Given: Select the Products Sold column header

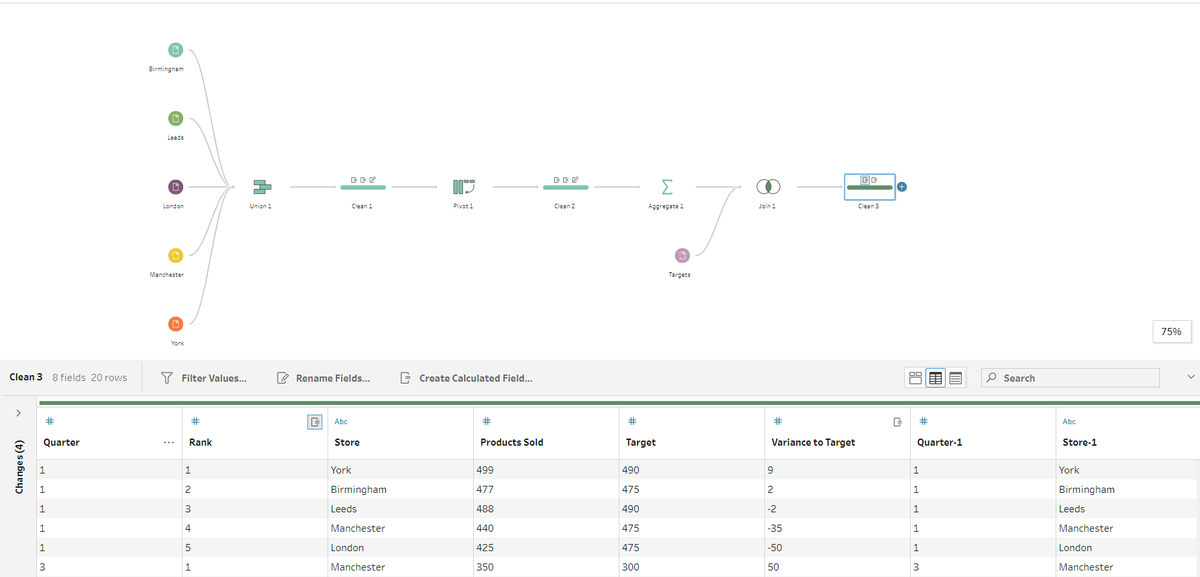Looking at the screenshot, I should [x=512, y=442].
